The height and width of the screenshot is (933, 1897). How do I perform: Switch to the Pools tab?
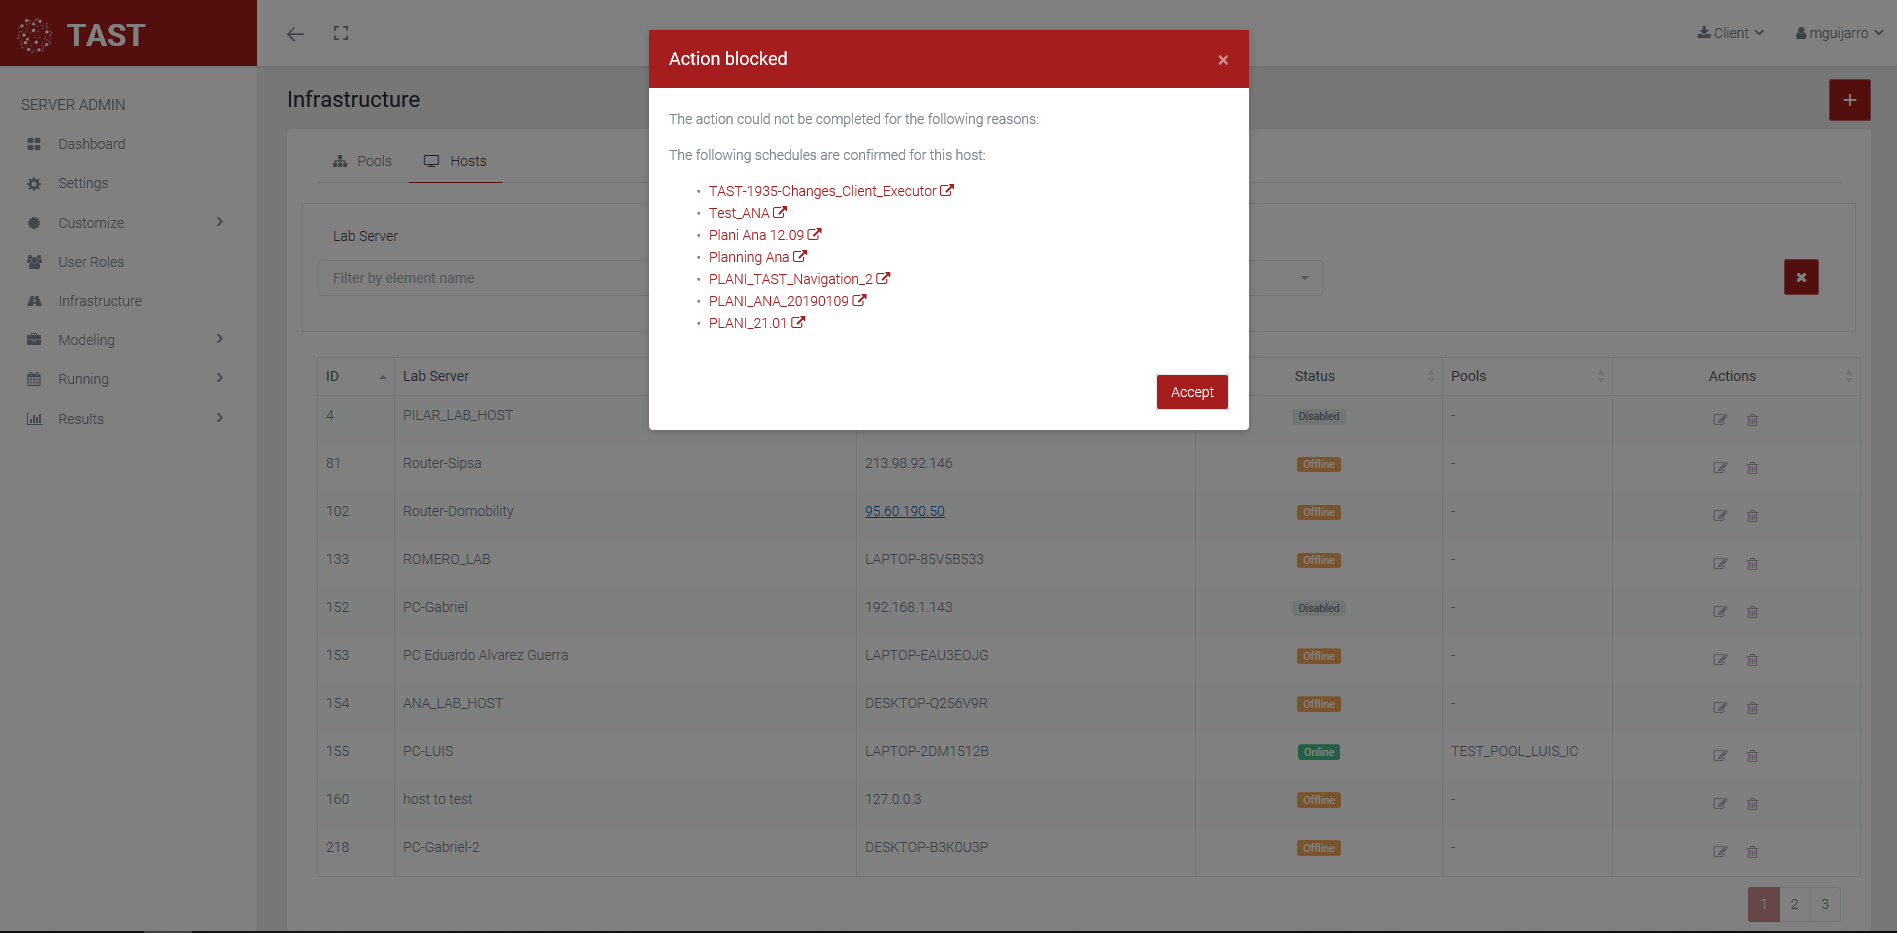(363, 161)
